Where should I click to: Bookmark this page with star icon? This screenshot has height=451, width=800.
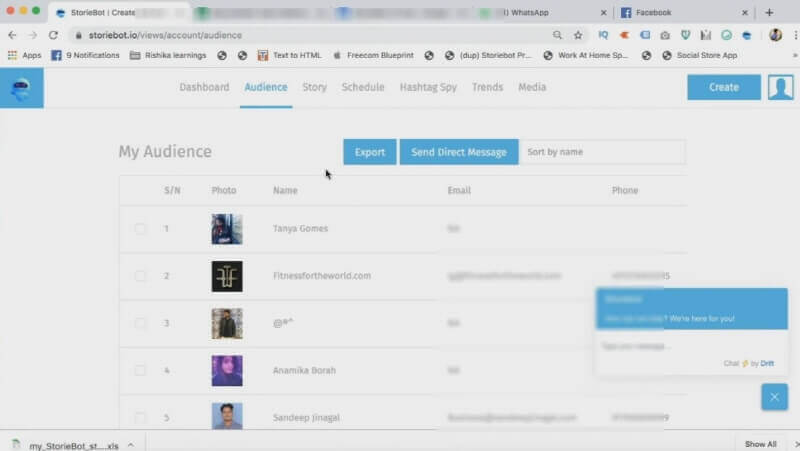pos(578,35)
